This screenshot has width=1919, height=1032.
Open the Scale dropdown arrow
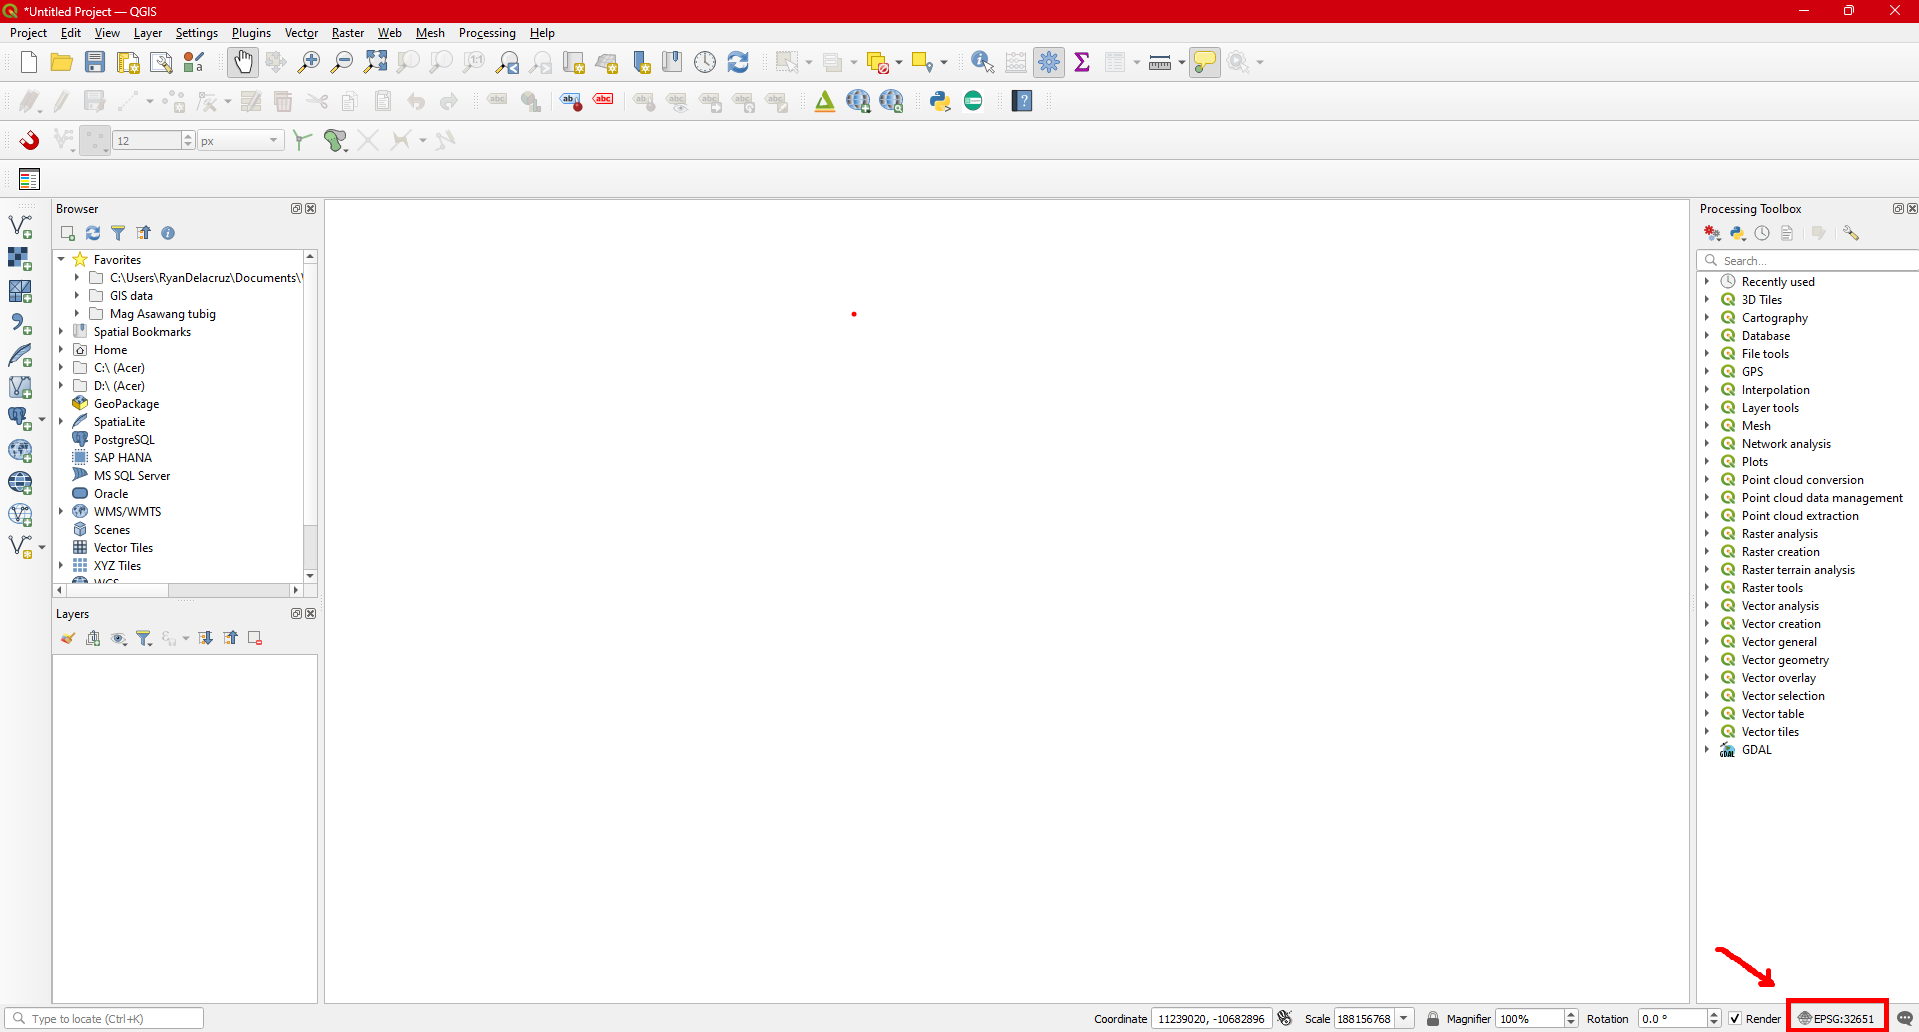pos(1404,1019)
